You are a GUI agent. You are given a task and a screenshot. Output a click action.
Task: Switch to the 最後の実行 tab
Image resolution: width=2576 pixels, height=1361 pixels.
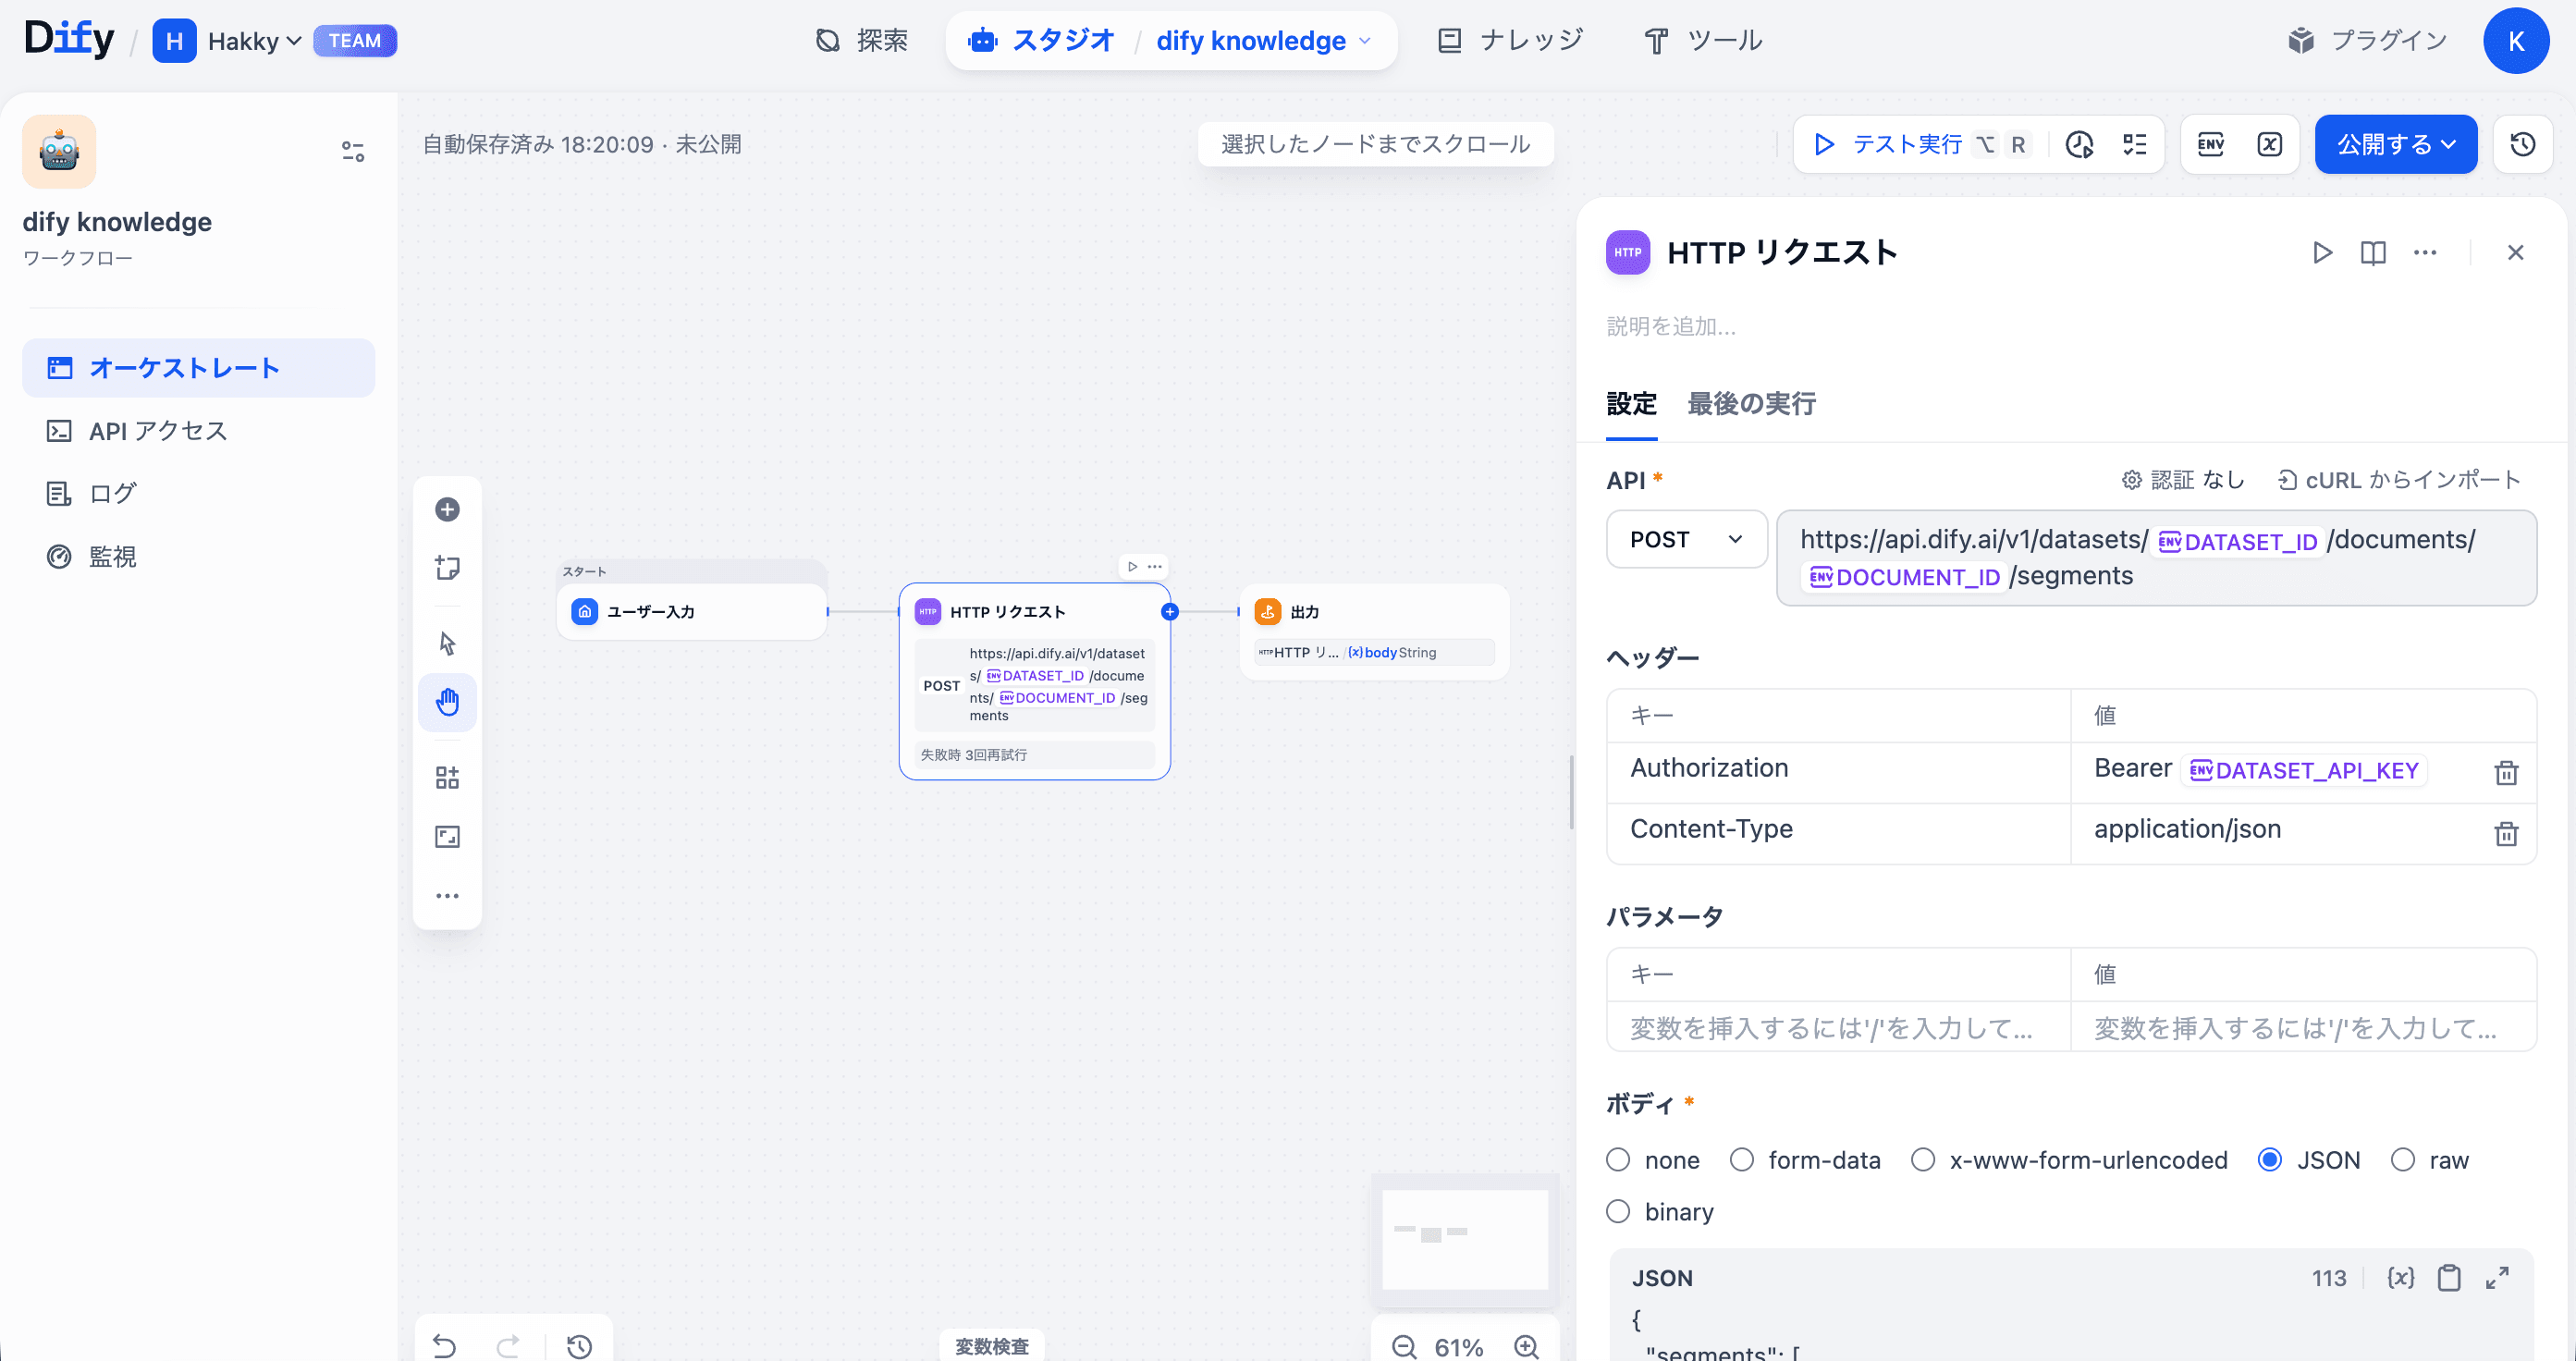click(1751, 404)
